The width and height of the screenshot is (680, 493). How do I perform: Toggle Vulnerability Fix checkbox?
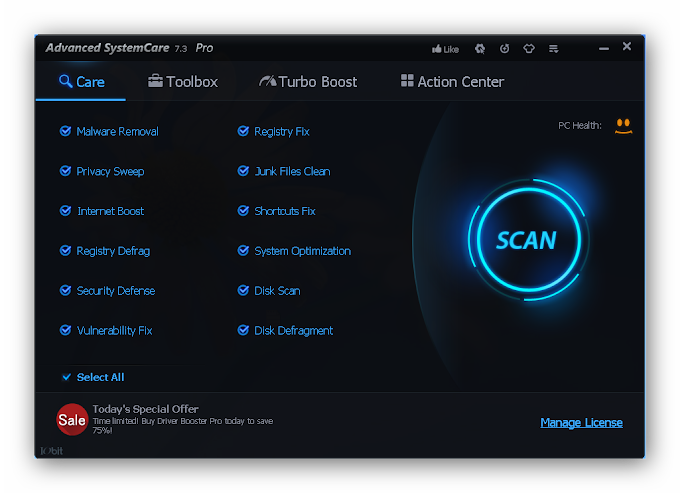pyautogui.click(x=65, y=330)
